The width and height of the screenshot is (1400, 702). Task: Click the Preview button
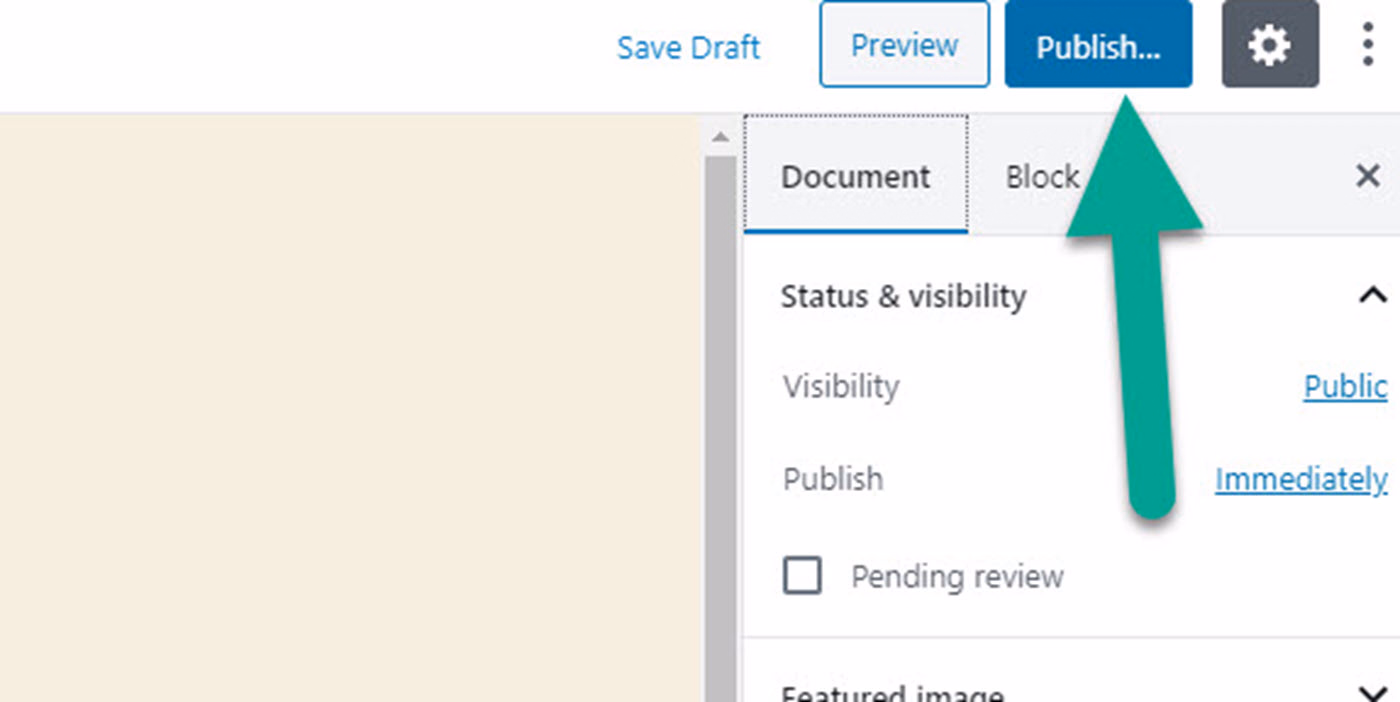[x=903, y=44]
